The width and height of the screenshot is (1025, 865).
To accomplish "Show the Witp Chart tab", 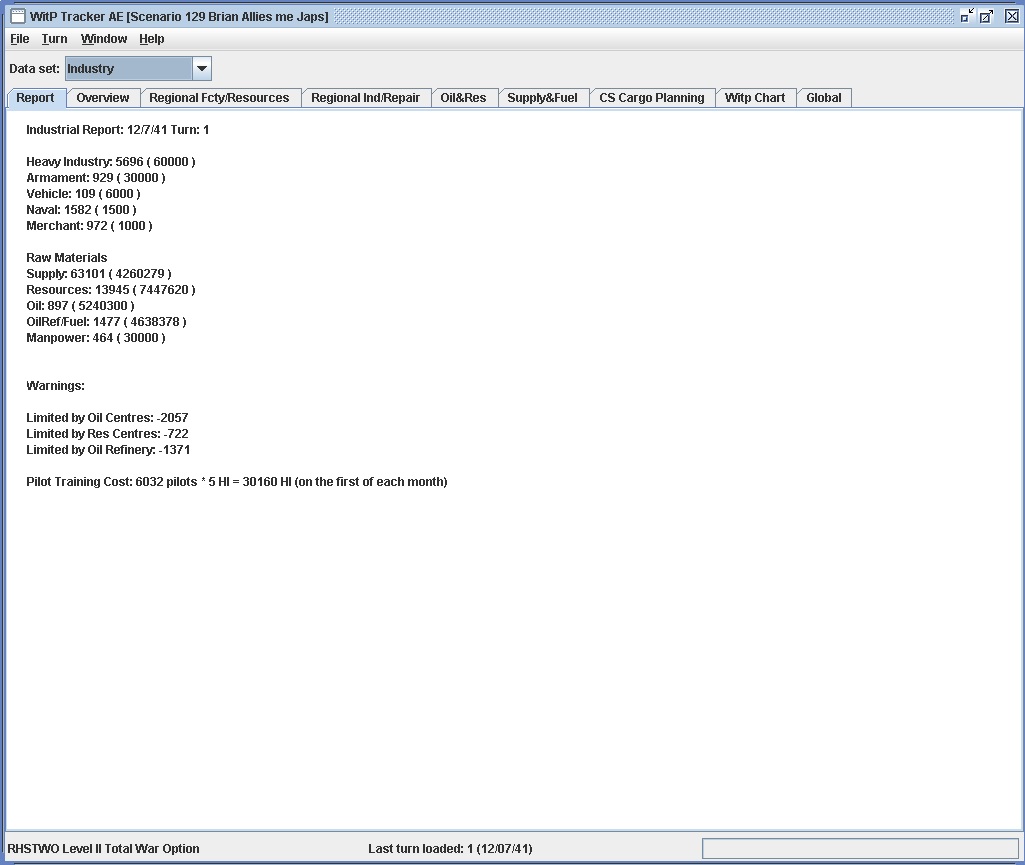I will click(x=756, y=98).
